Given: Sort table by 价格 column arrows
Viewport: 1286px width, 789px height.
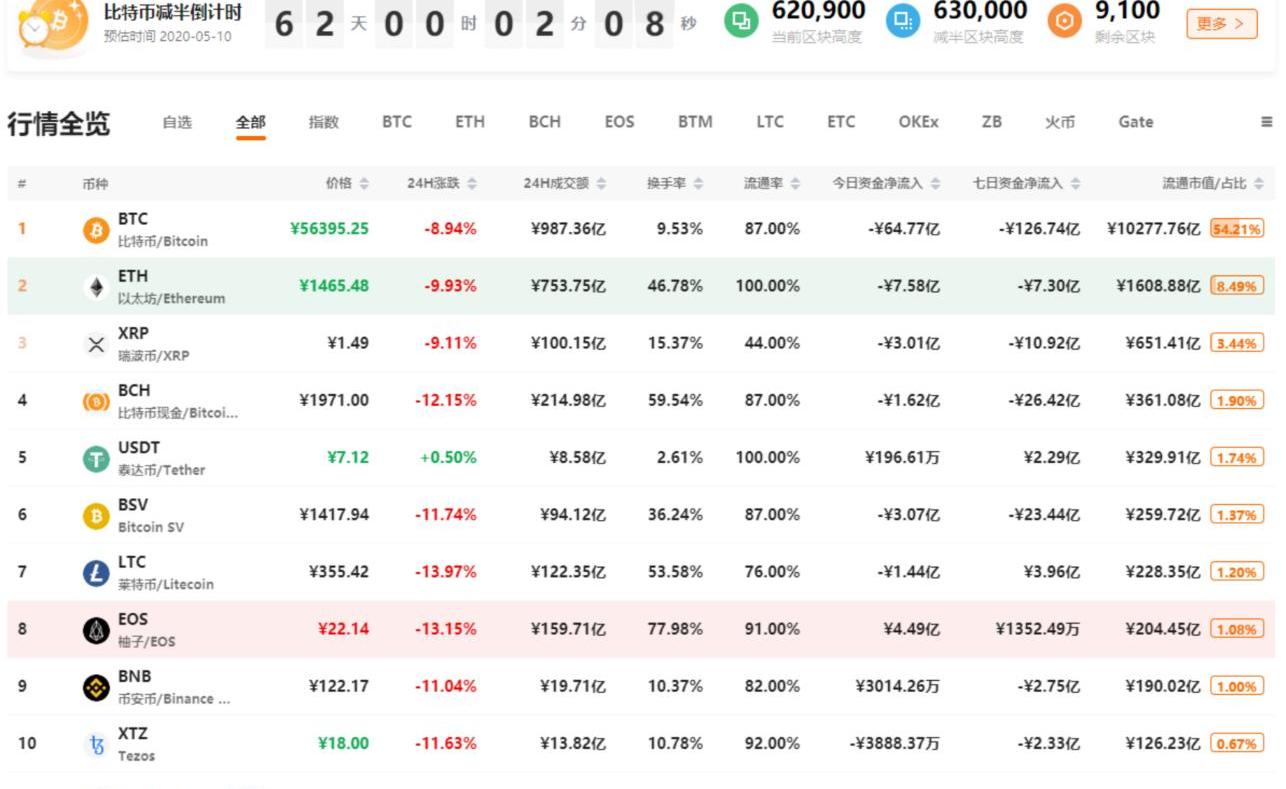Looking at the screenshot, I should click(364, 184).
